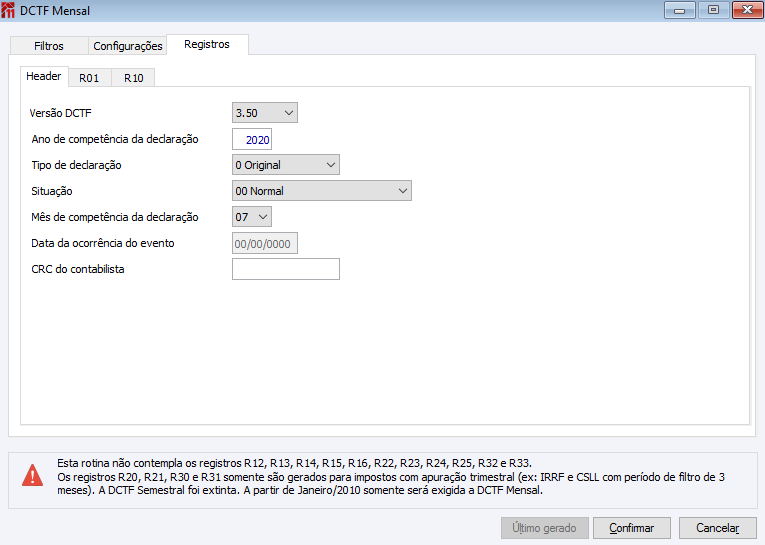
Task: Maximize the DCTF Mensal window
Action: coord(713,10)
